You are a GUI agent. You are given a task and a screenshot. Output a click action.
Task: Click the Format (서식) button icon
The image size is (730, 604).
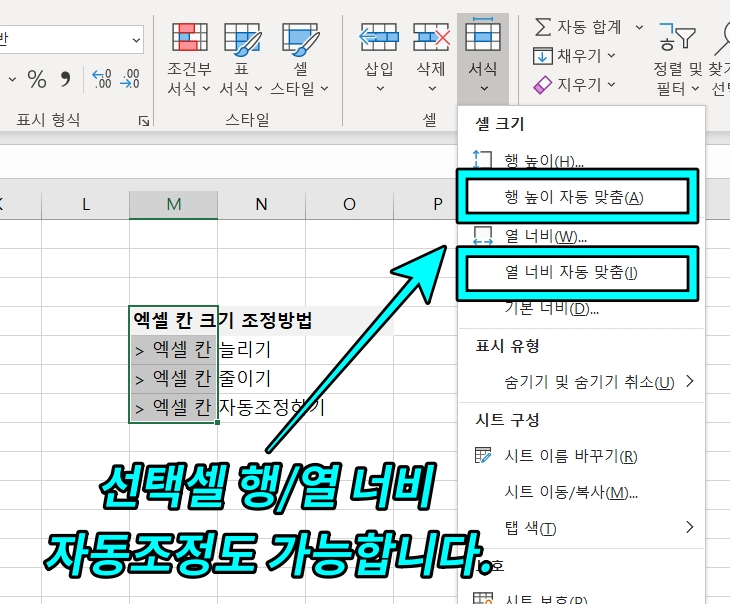click(483, 35)
